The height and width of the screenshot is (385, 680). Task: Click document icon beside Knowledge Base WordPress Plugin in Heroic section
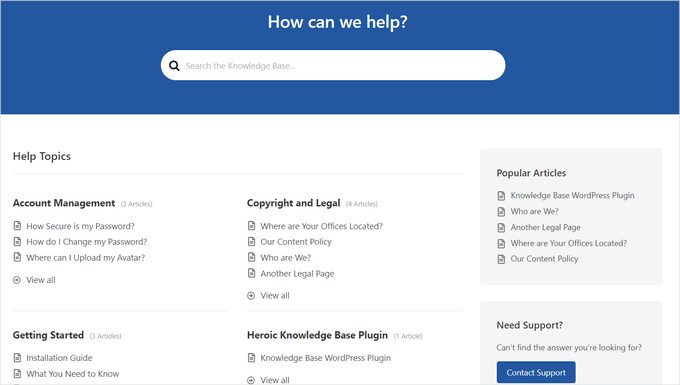click(x=252, y=358)
